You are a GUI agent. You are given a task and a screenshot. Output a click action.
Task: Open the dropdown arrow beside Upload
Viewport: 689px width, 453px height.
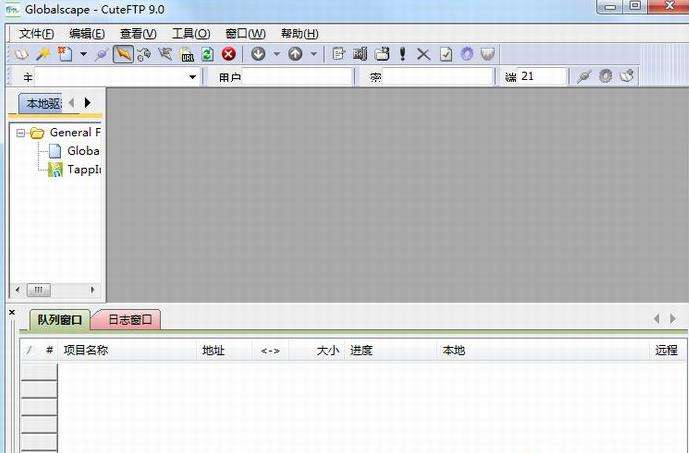[x=314, y=54]
